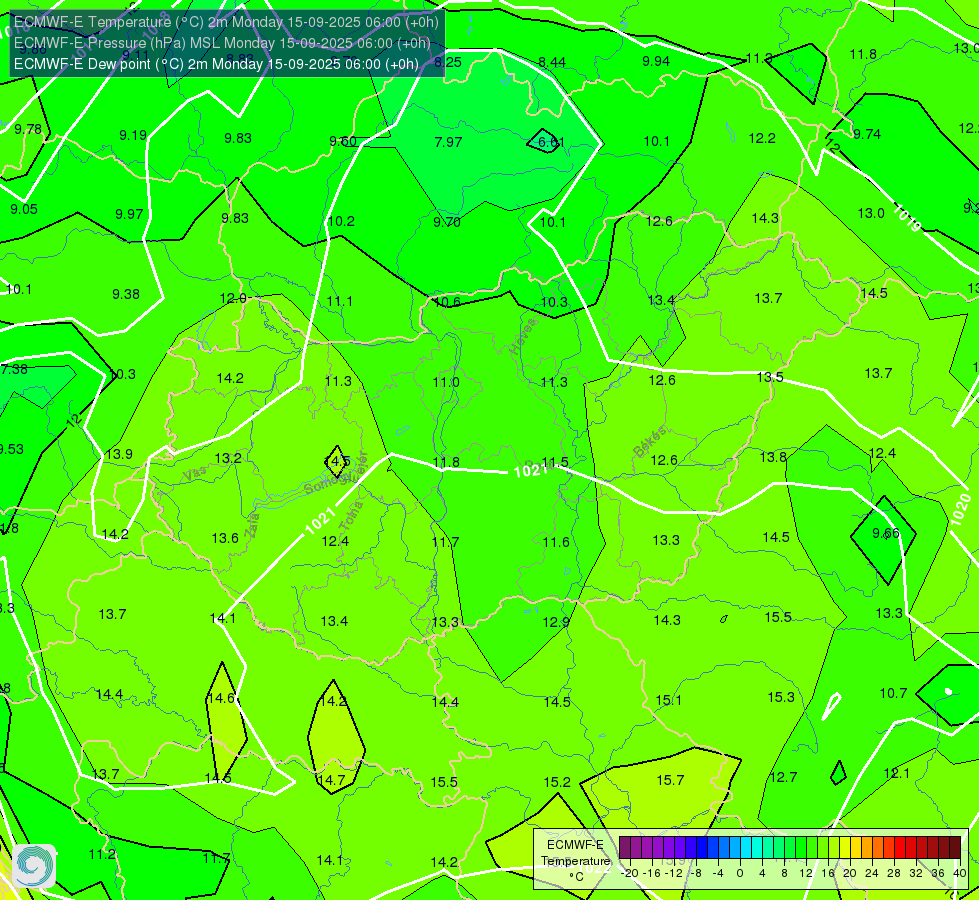Click the 13.5 temperature value
Viewport: 979px width, 900px height.
click(x=770, y=377)
